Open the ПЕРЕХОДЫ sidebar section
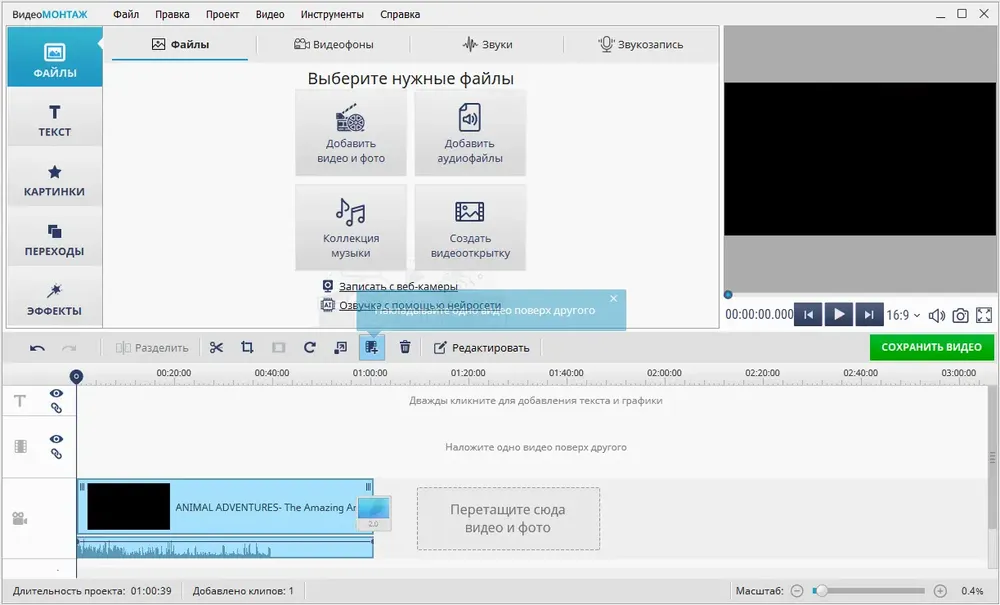The height and width of the screenshot is (605, 1000). (x=55, y=238)
